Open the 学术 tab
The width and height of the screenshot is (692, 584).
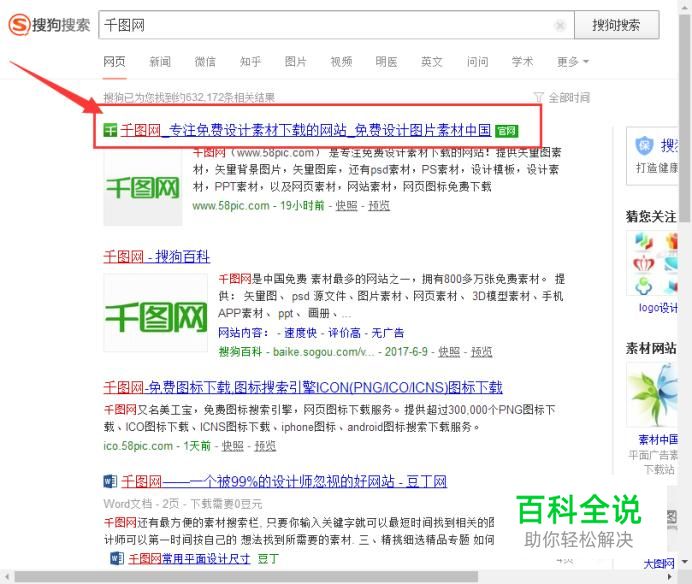pyautogui.click(x=523, y=61)
